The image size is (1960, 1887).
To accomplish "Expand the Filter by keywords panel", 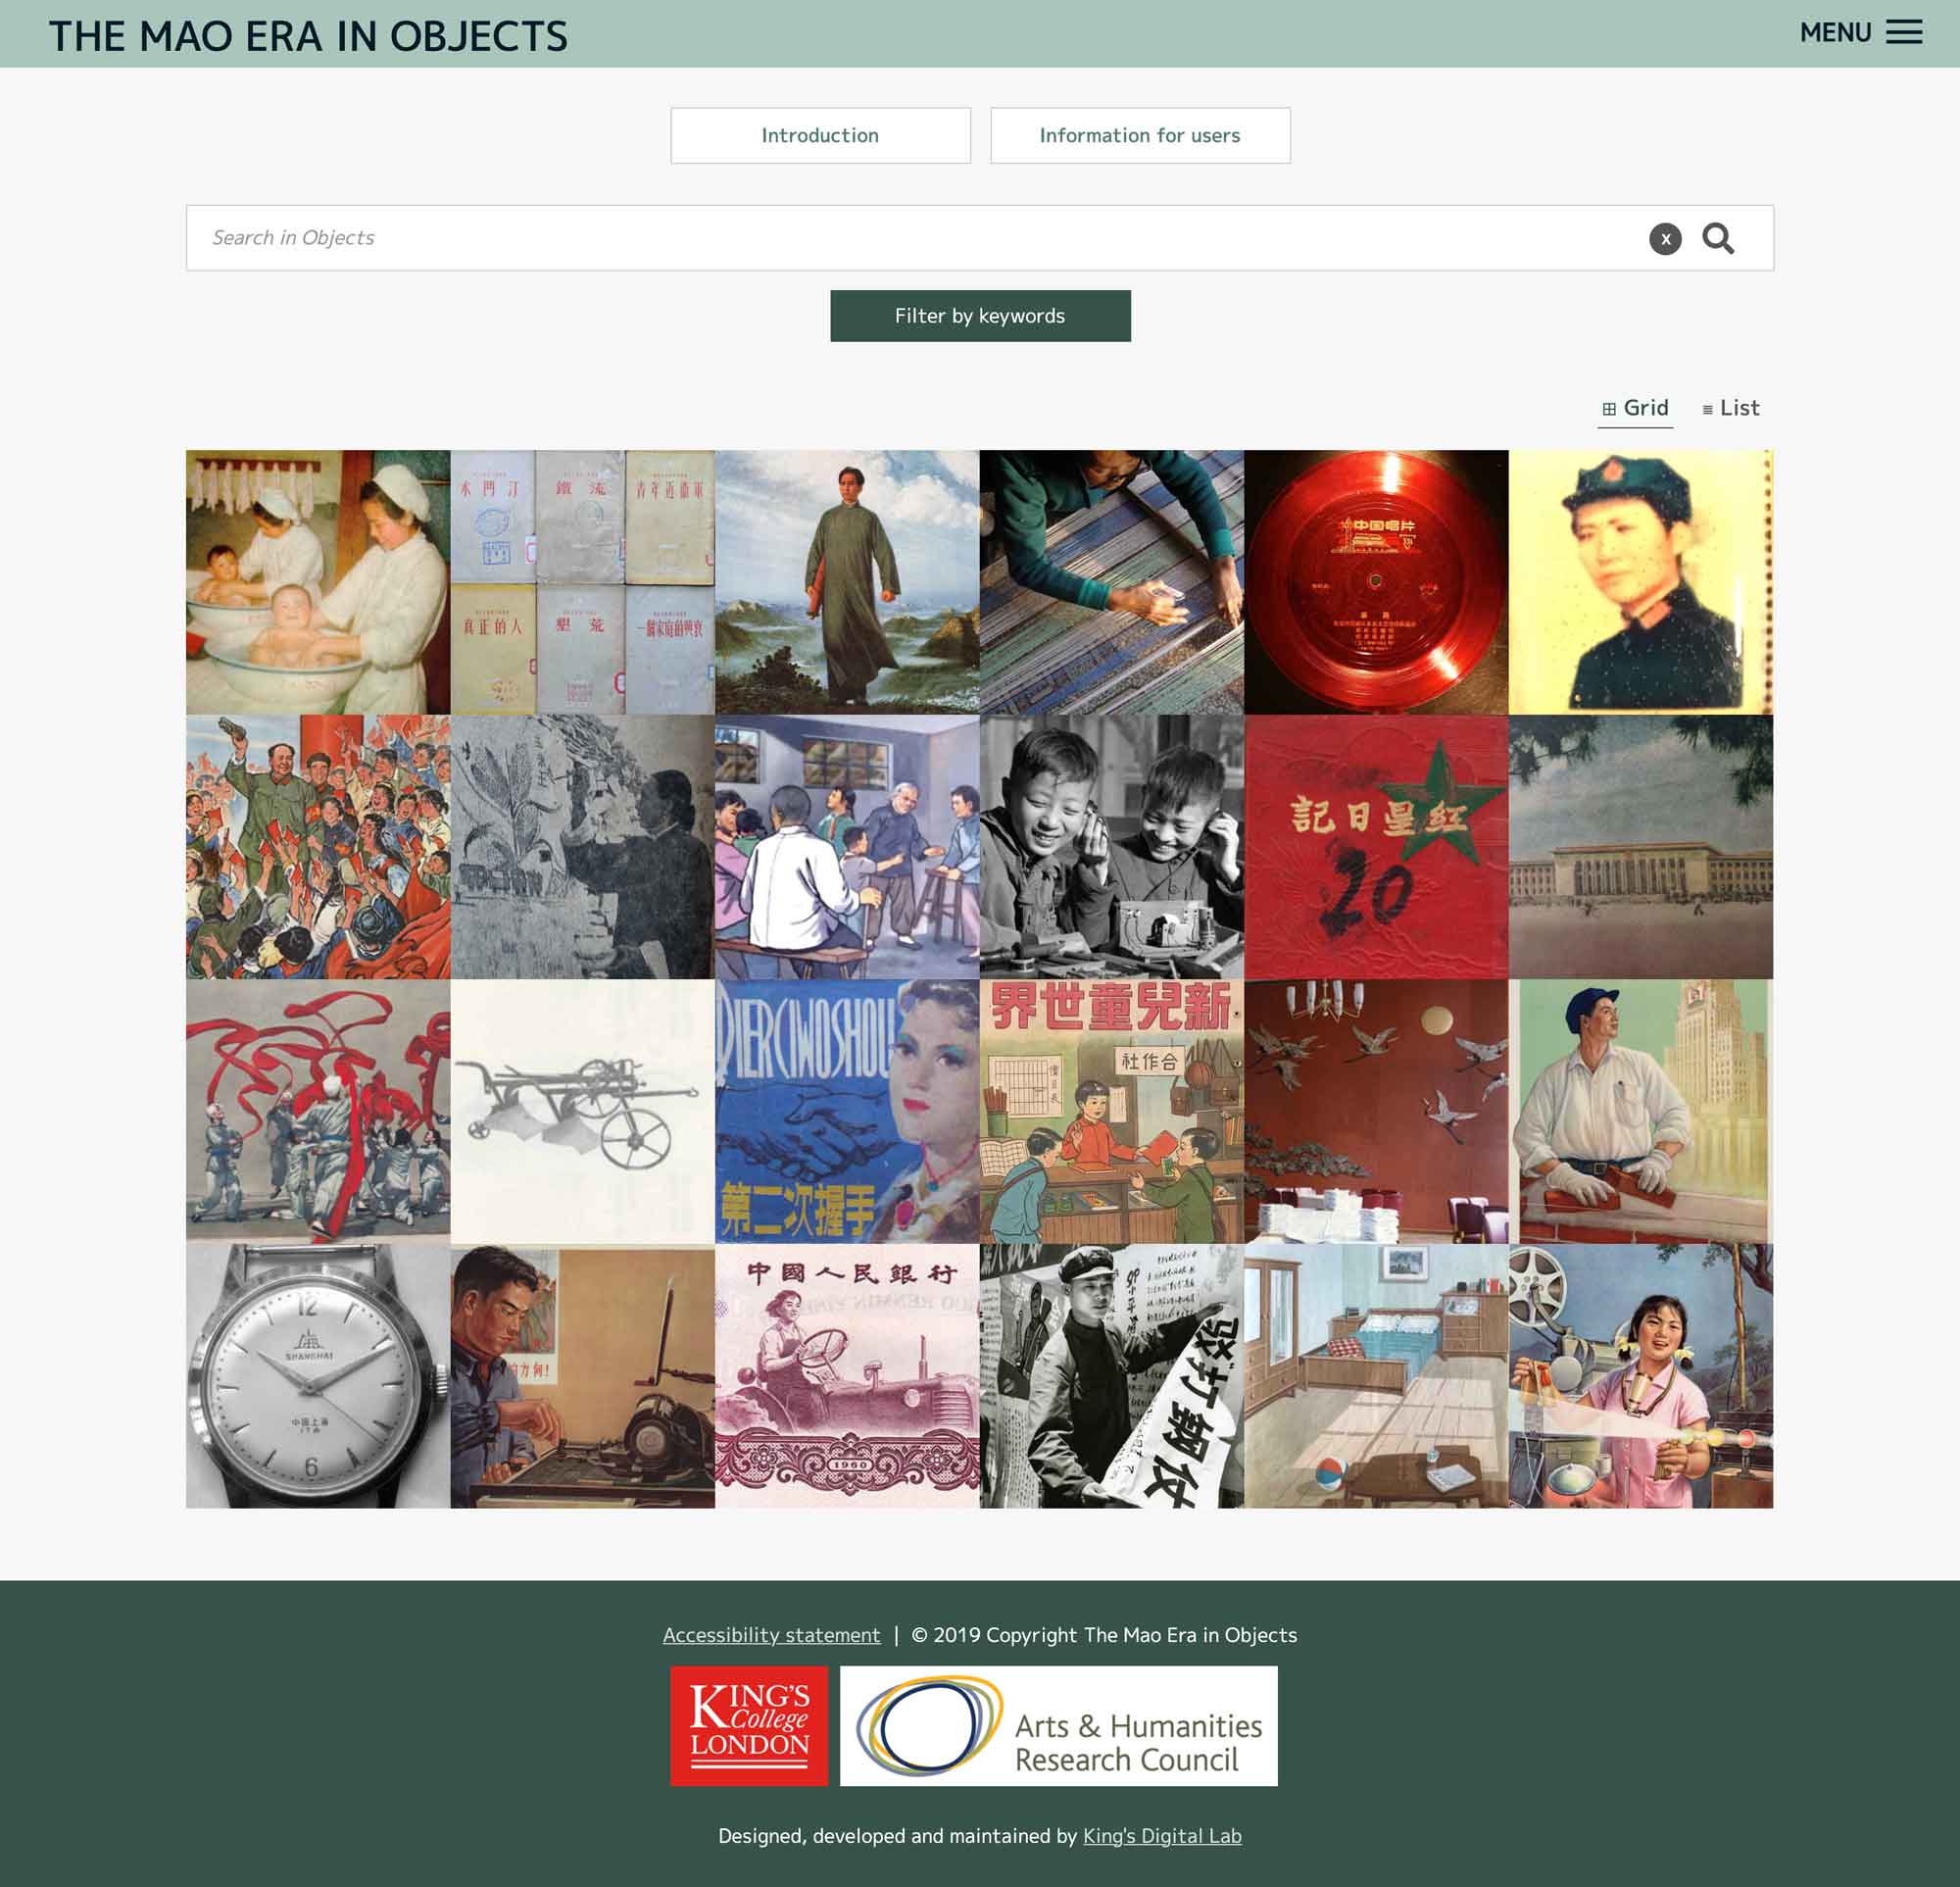I will click(980, 315).
